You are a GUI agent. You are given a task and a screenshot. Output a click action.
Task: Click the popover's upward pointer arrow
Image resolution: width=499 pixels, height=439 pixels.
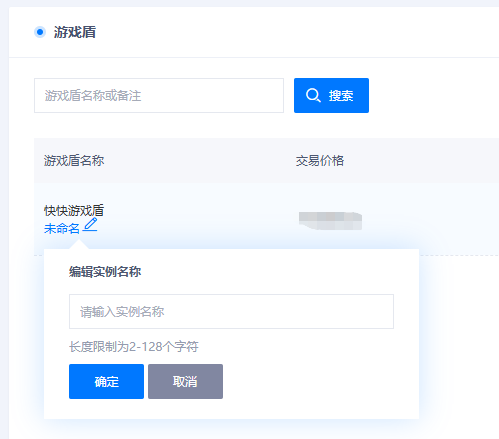[79, 245]
